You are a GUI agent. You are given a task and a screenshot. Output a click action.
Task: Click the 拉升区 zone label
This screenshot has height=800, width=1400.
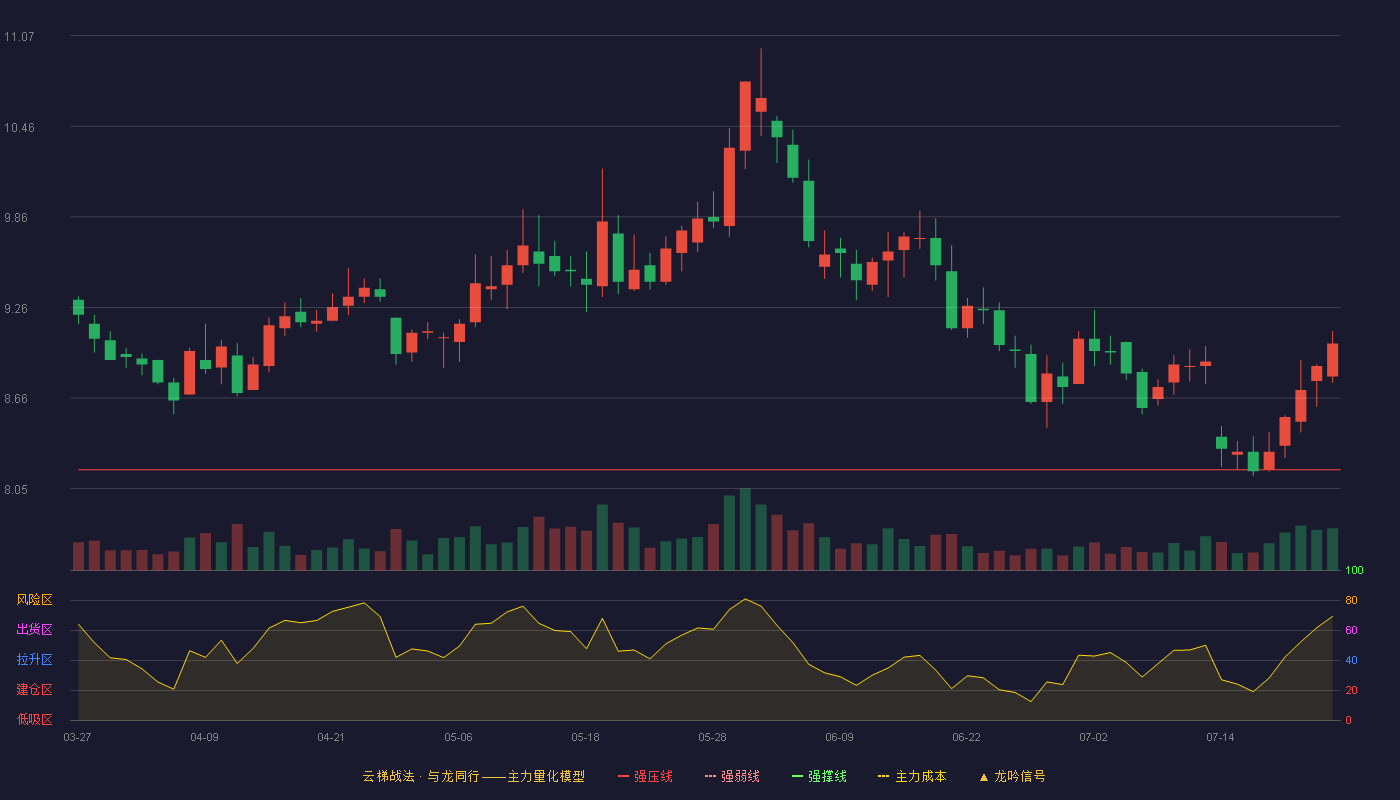point(34,660)
